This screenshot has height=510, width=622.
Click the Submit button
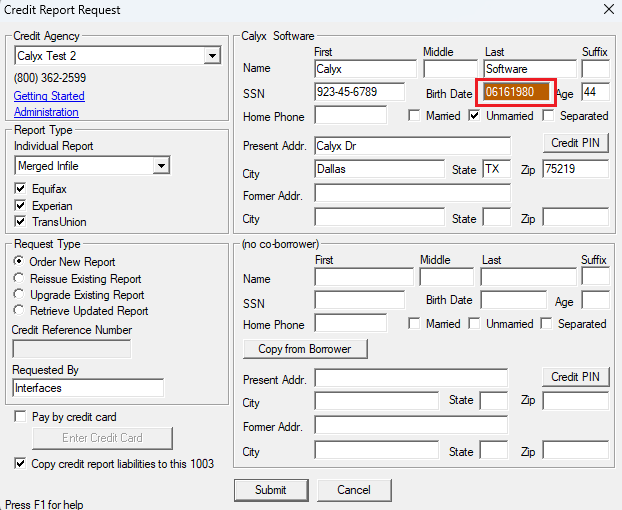coord(271,490)
